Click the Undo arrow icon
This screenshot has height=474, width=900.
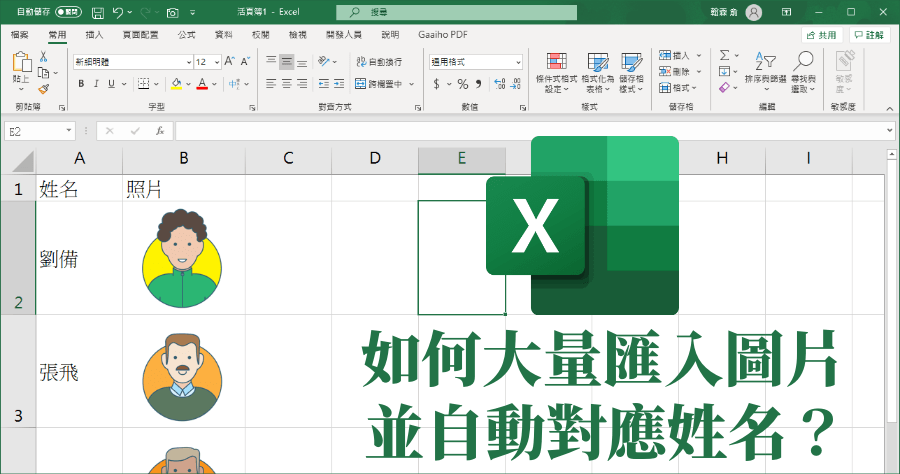pos(118,12)
